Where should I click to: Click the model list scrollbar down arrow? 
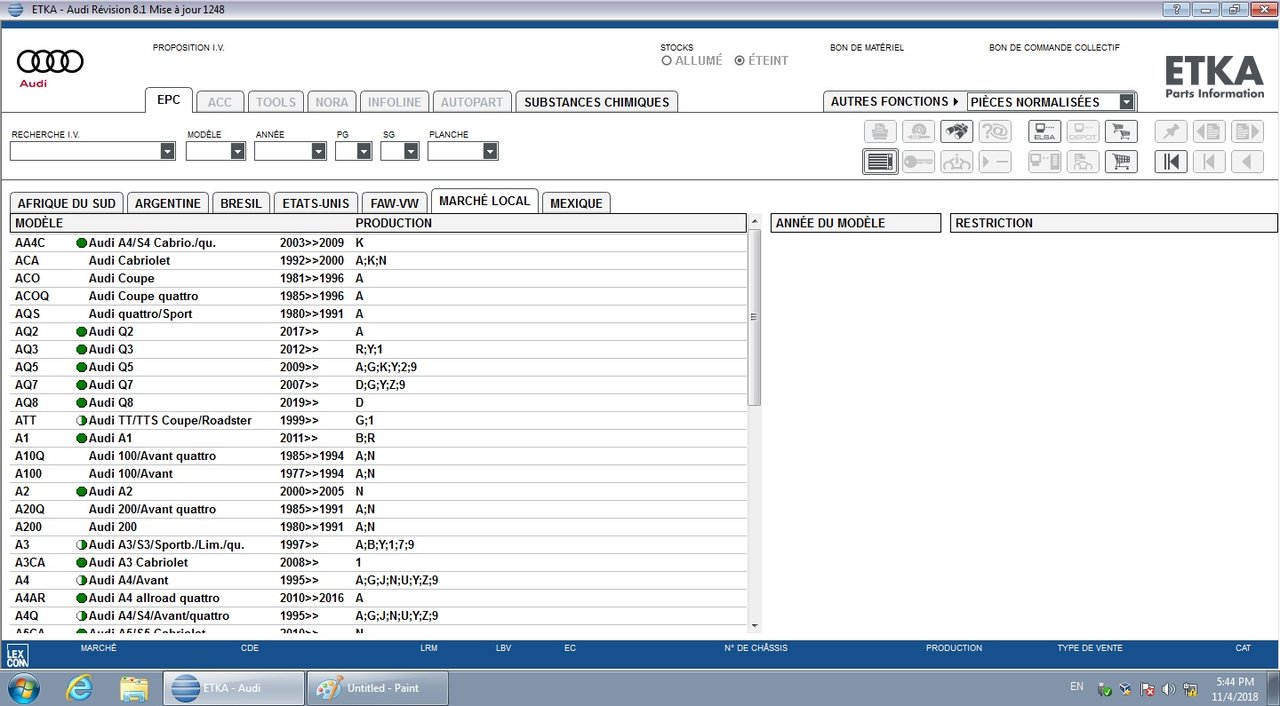754,626
